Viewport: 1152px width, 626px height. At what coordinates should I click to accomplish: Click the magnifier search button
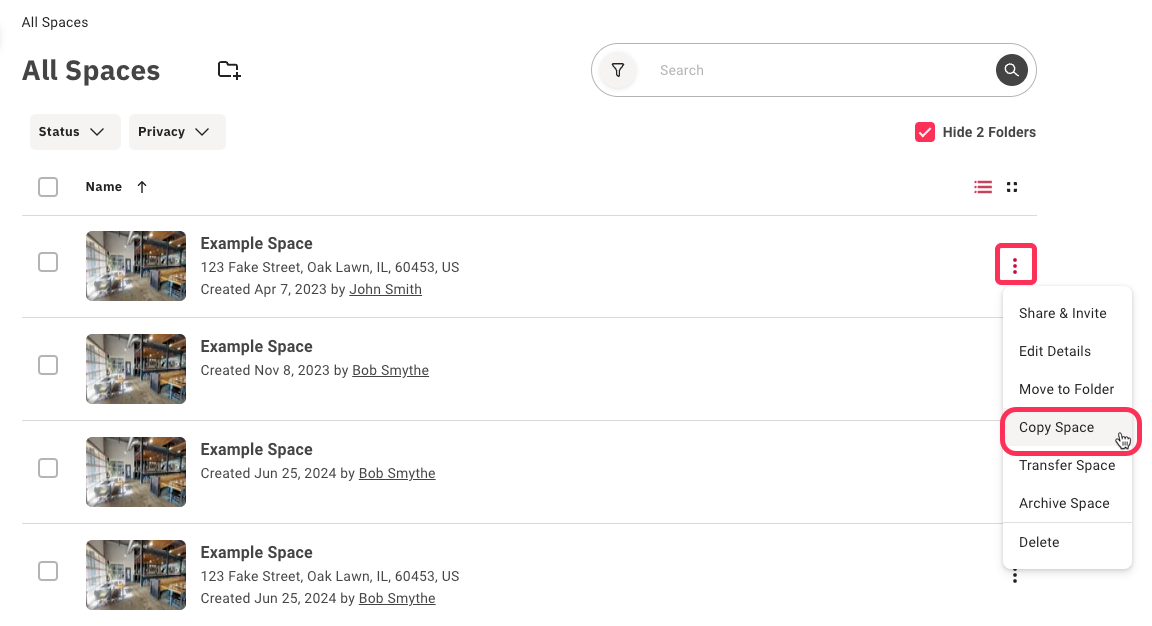[1012, 70]
